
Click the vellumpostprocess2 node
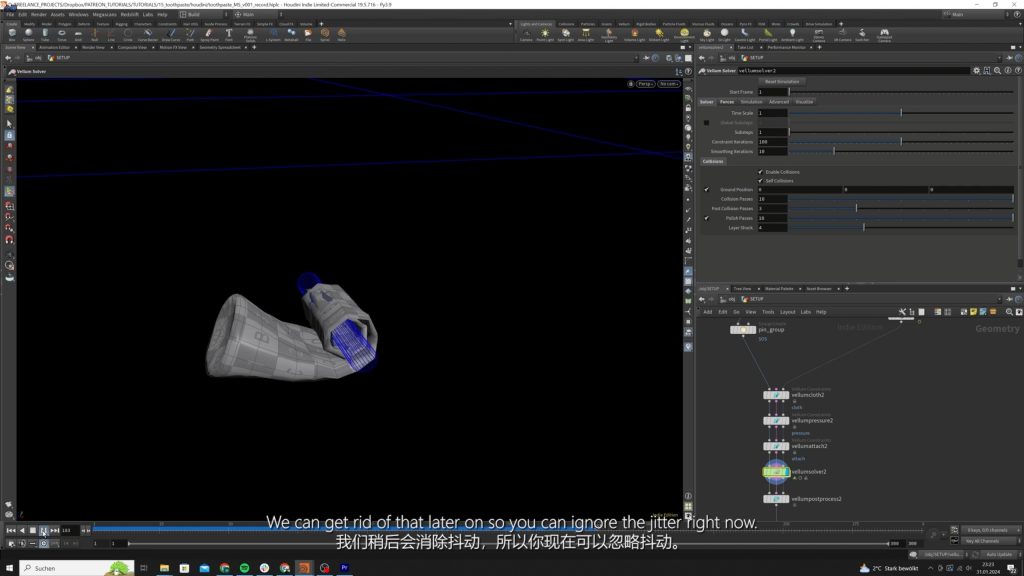coord(776,499)
